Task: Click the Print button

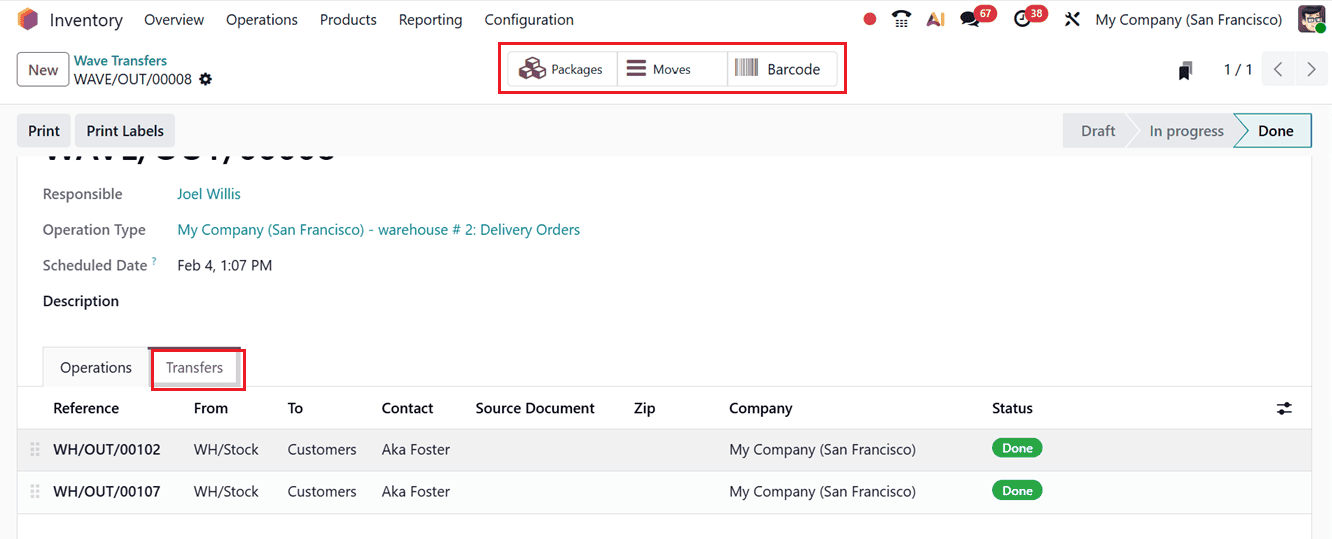Action: pos(44,131)
